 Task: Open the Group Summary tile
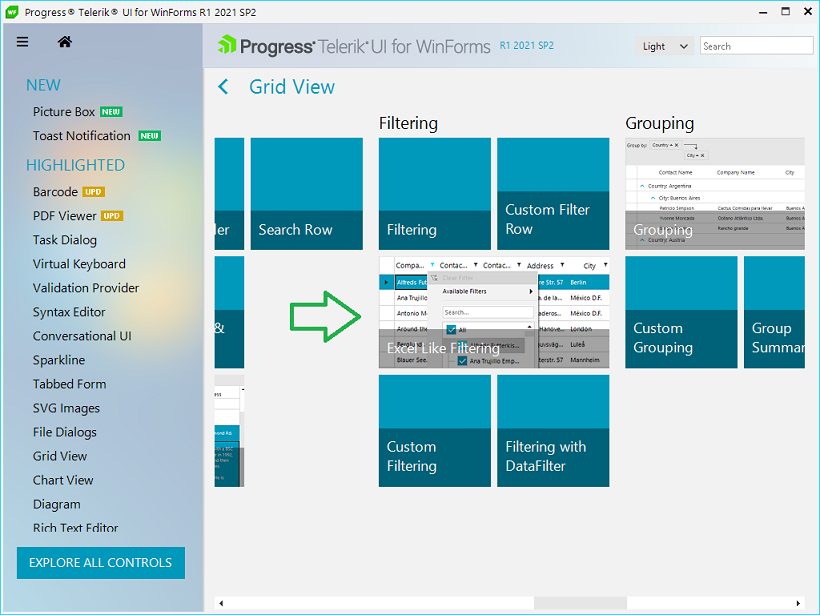click(x=775, y=312)
